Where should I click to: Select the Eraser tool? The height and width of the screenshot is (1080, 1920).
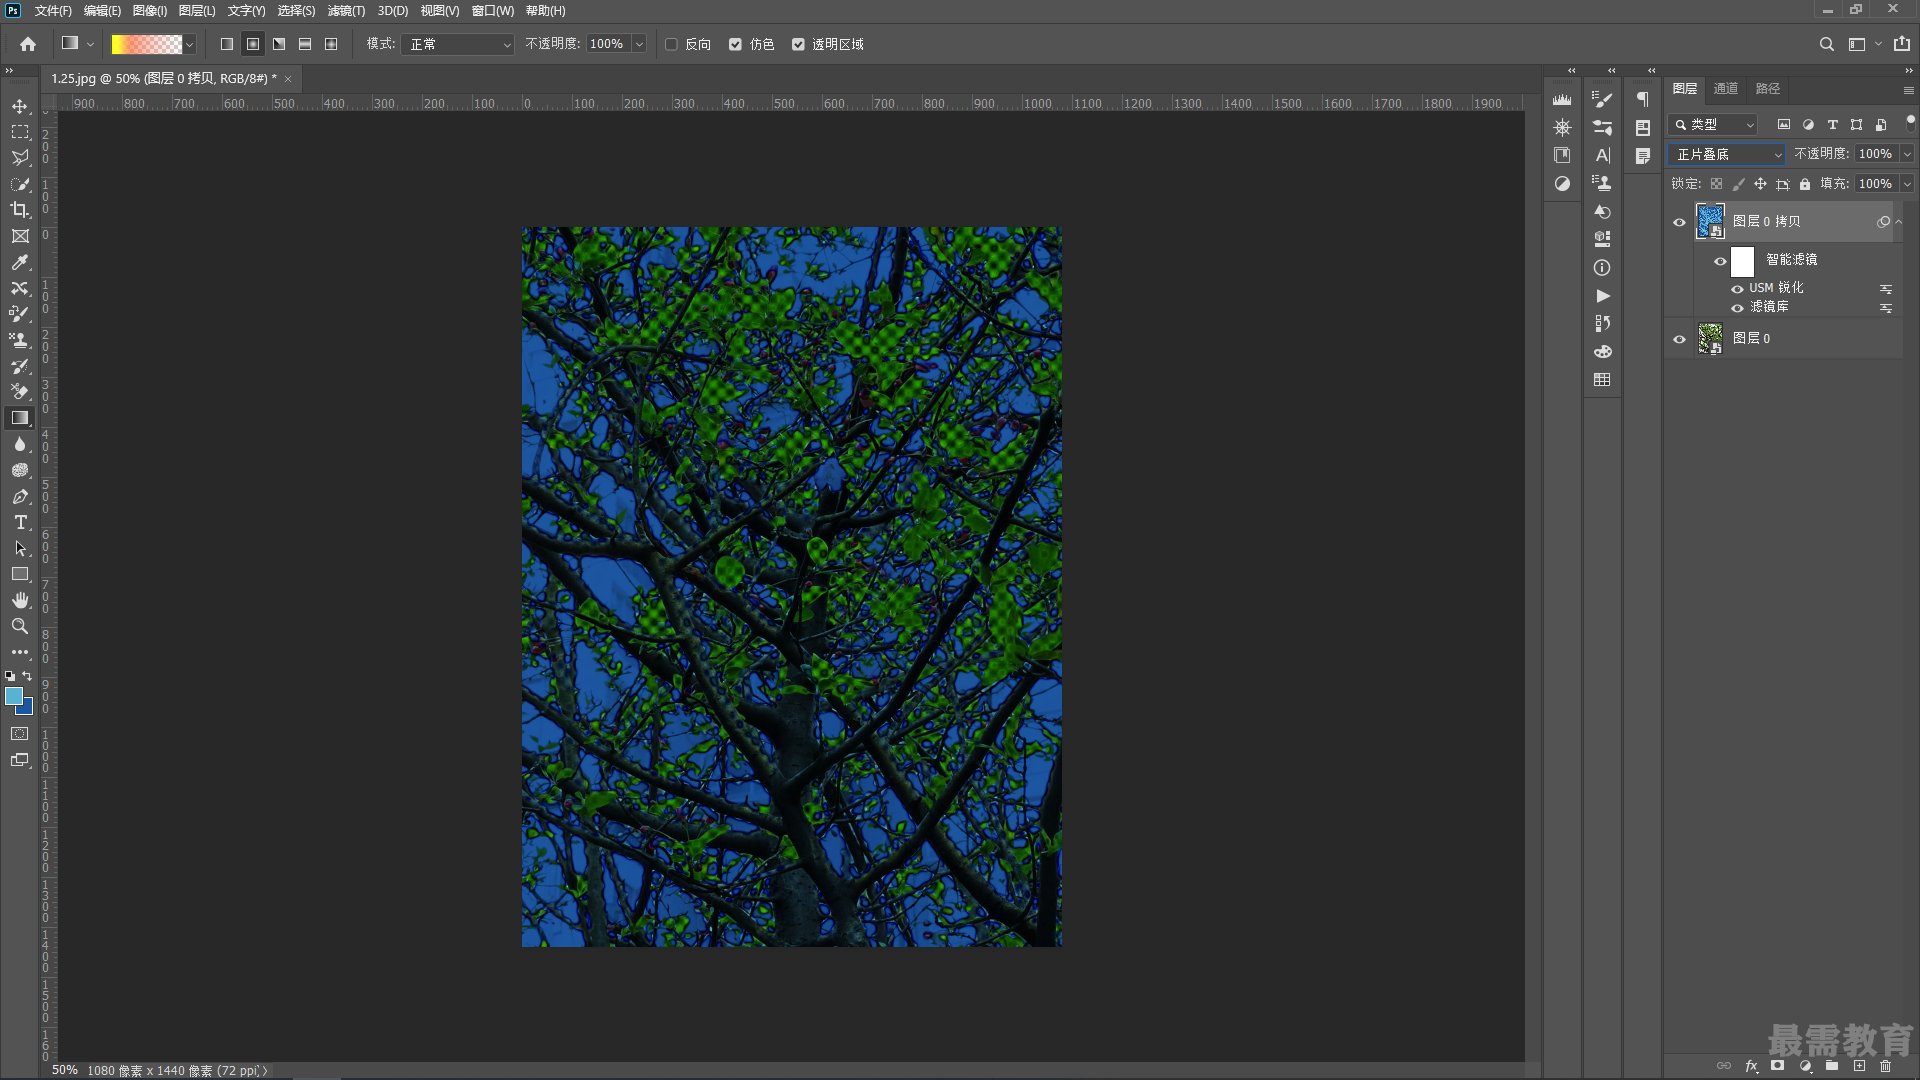click(20, 392)
